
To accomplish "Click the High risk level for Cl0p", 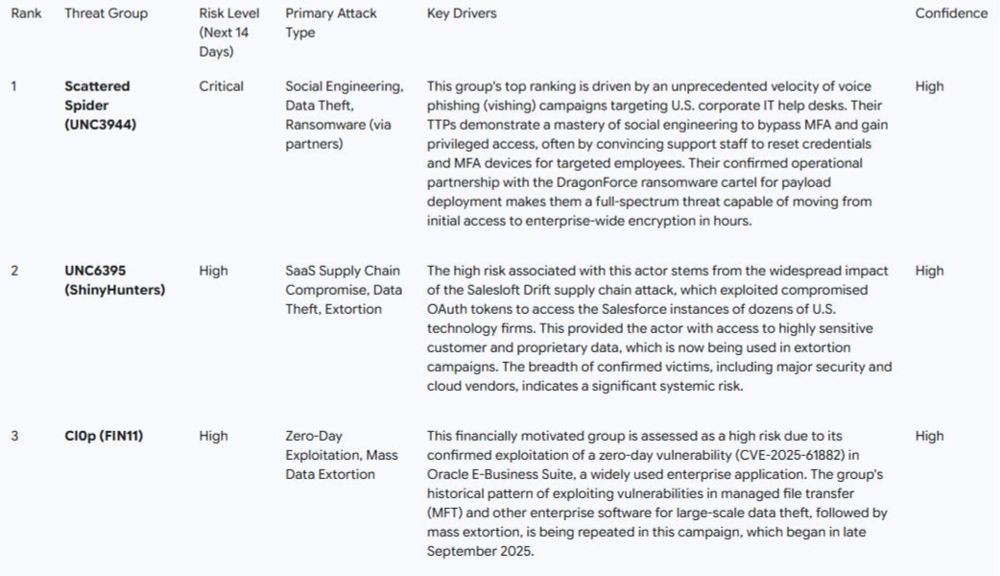I will coord(213,436).
